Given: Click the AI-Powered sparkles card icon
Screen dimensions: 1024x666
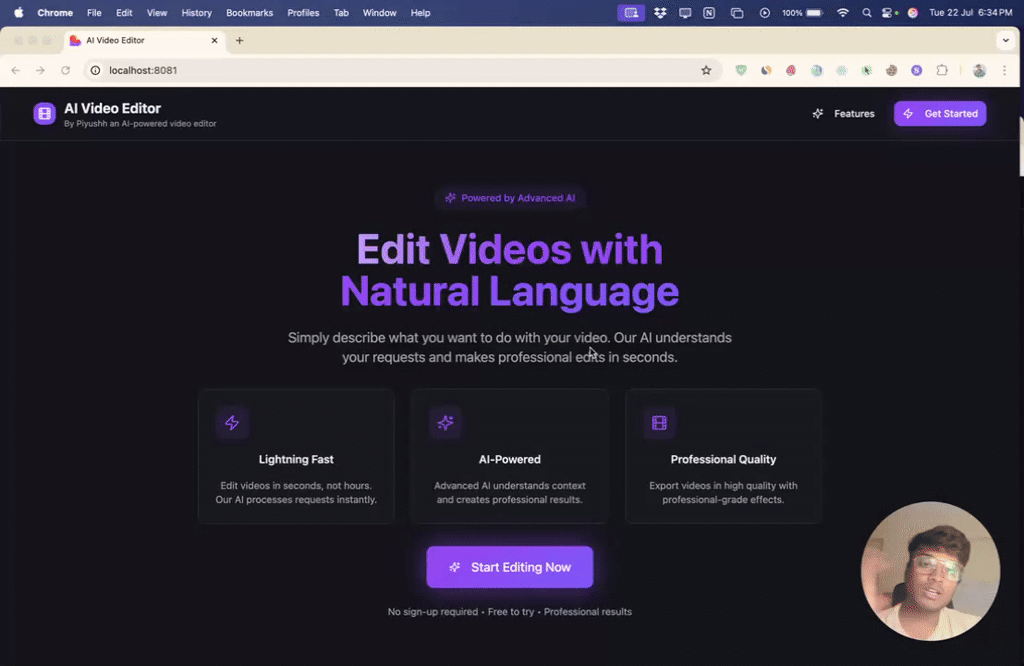Looking at the screenshot, I should coord(445,423).
